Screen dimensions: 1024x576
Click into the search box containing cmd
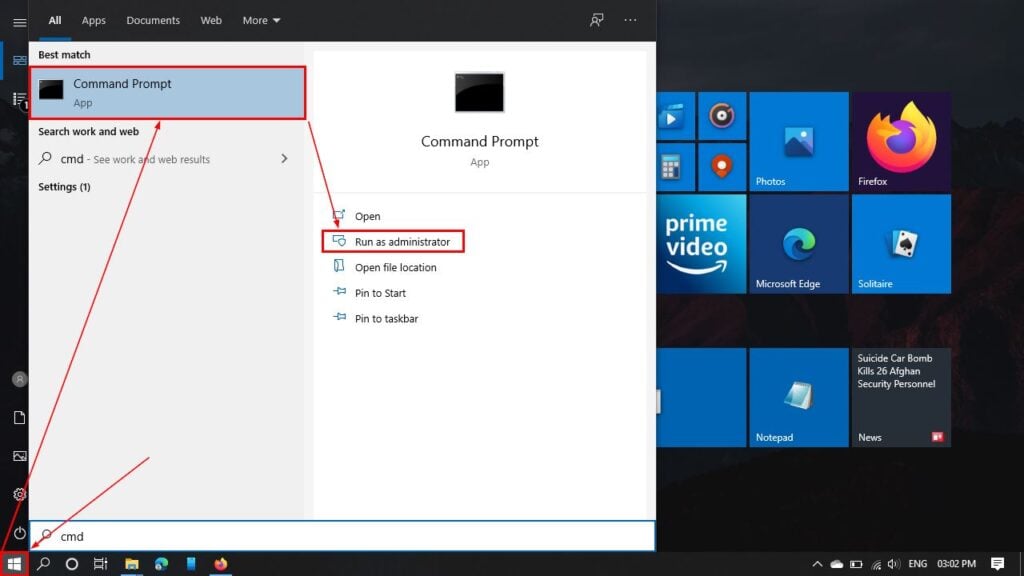coord(343,536)
